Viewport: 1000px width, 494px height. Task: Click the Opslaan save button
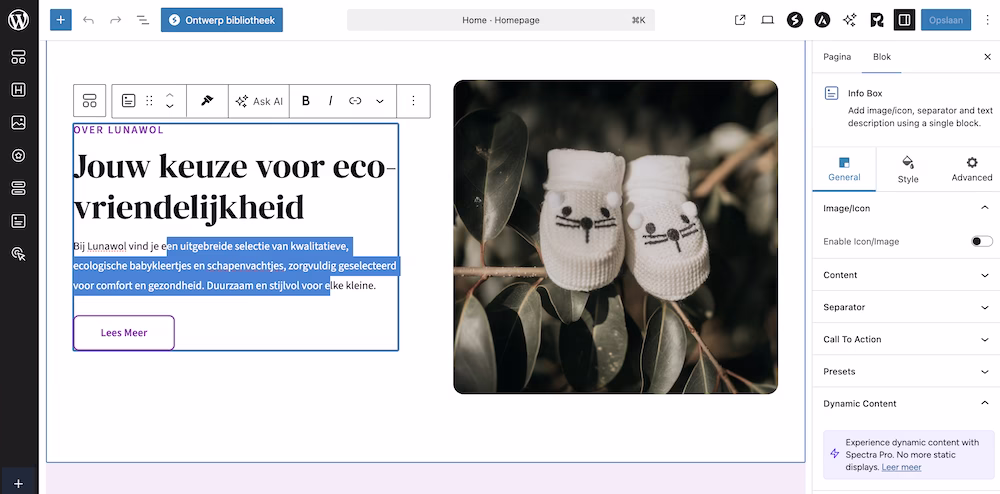tap(946, 20)
